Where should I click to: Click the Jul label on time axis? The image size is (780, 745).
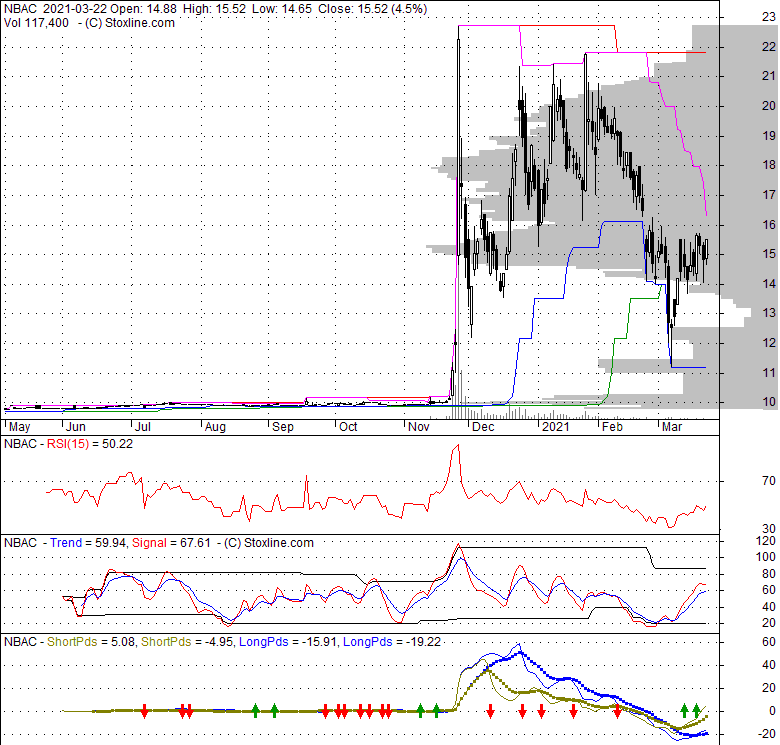coord(143,427)
